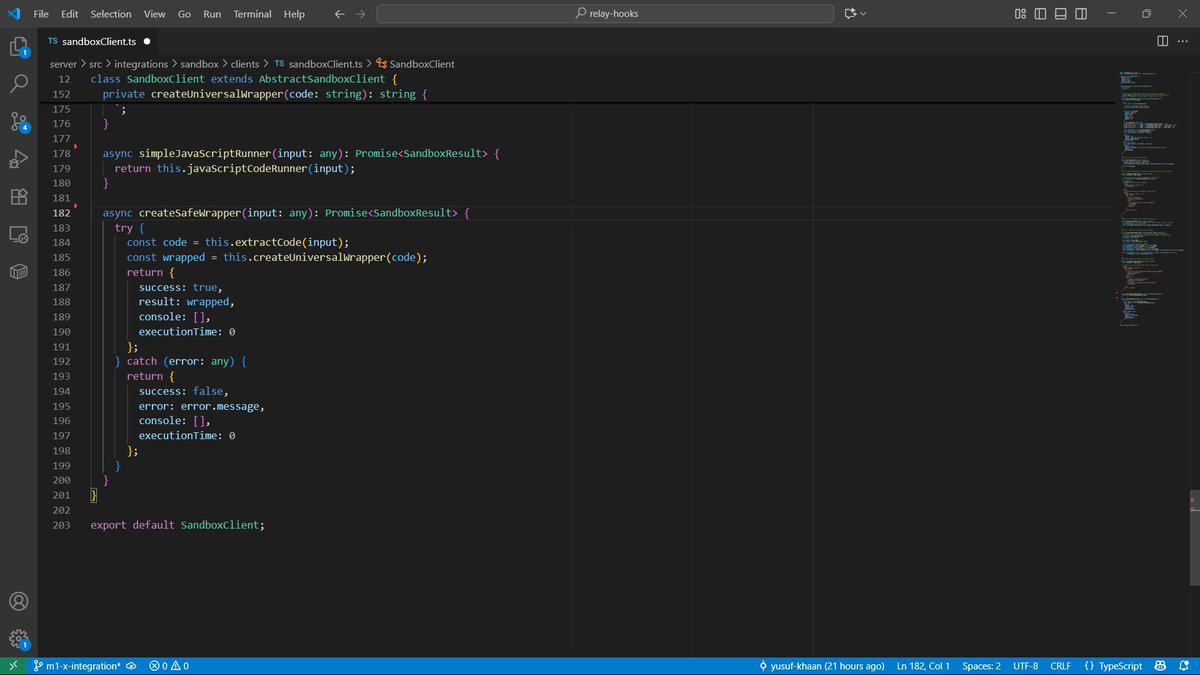Click the cloud publish icon in status bar
1200x675 pixels.
coord(132,665)
